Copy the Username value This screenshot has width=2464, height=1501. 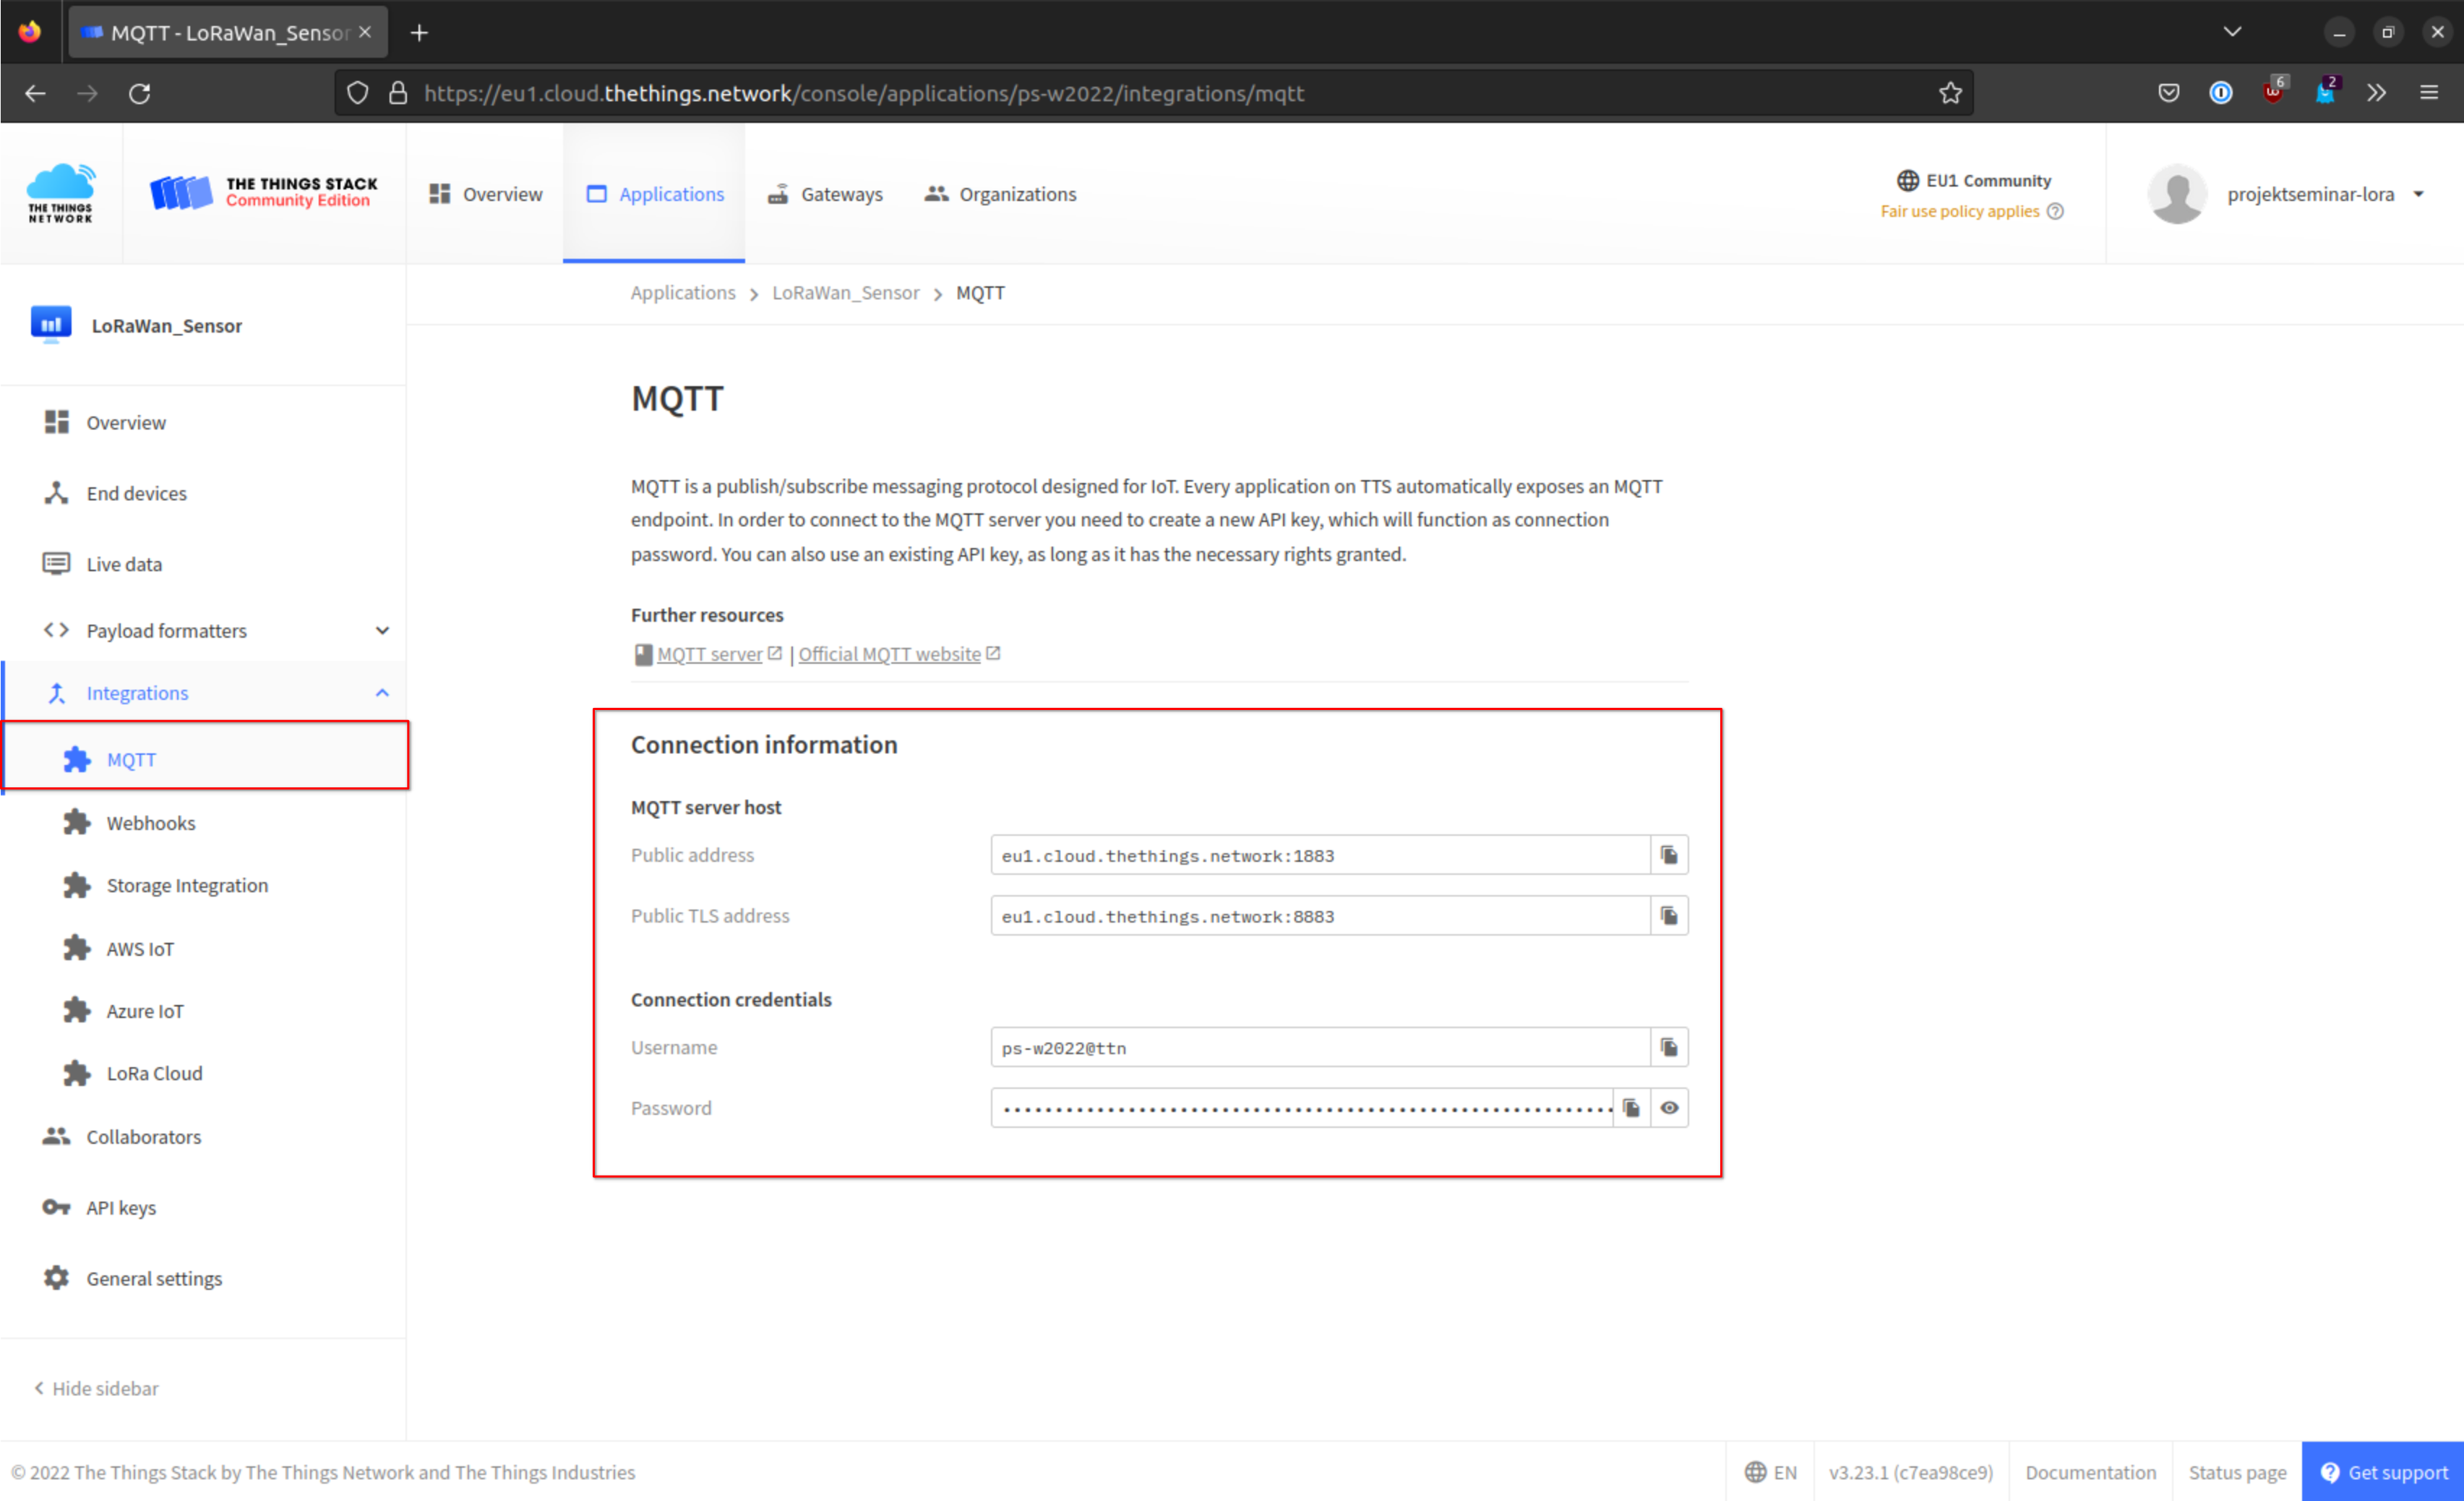click(1669, 1047)
